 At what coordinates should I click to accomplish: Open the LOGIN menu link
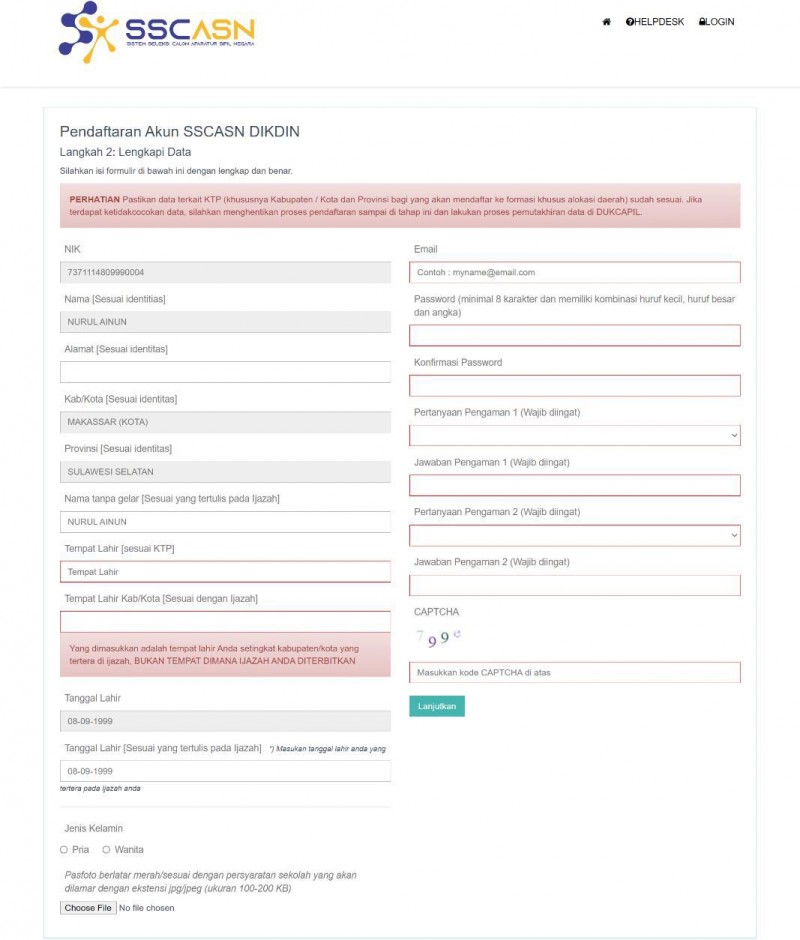click(716, 22)
